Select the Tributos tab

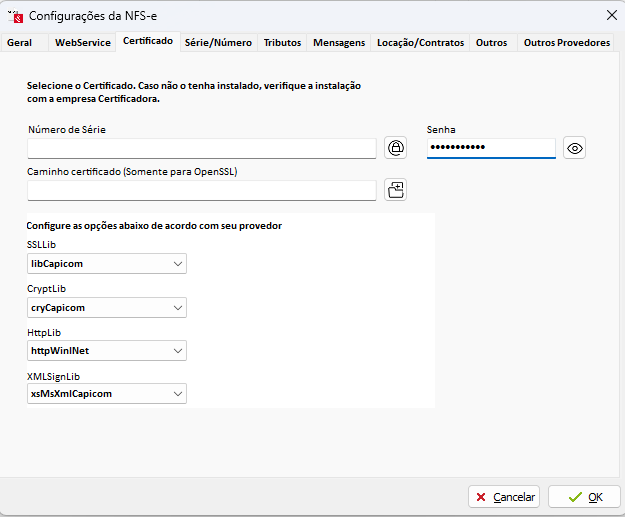click(282, 43)
